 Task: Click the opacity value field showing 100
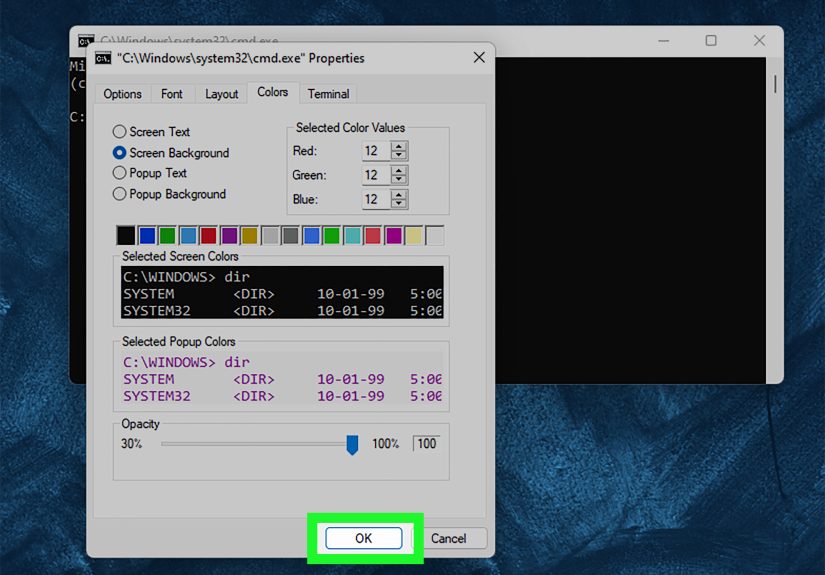pos(426,443)
